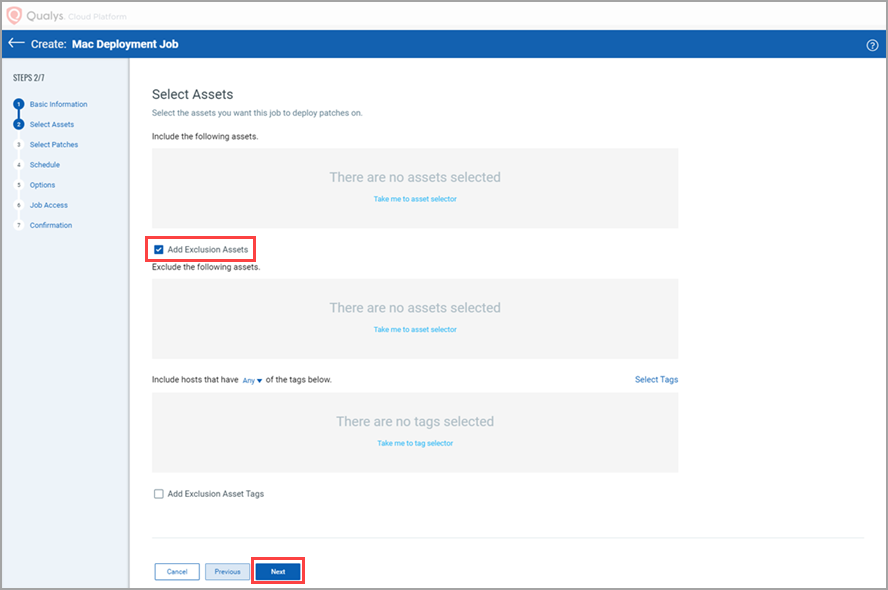Click Take me to tag selector
The image size is (888, 590).
coord(415,443)
